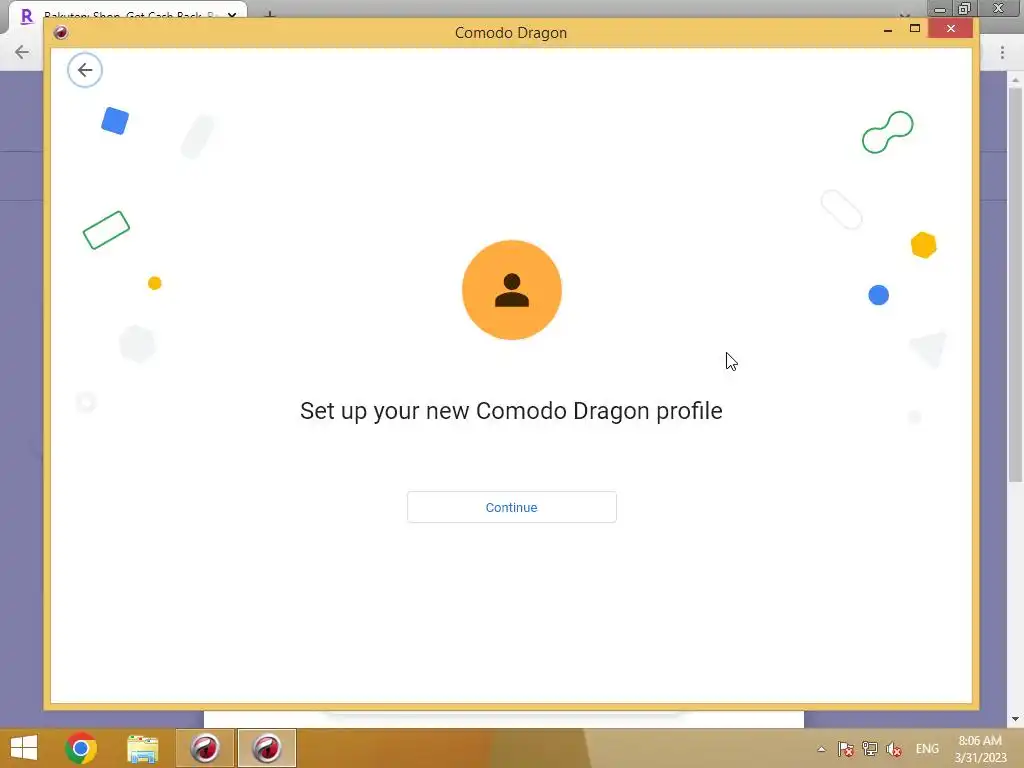Go back using the circled arrow button

85,70
